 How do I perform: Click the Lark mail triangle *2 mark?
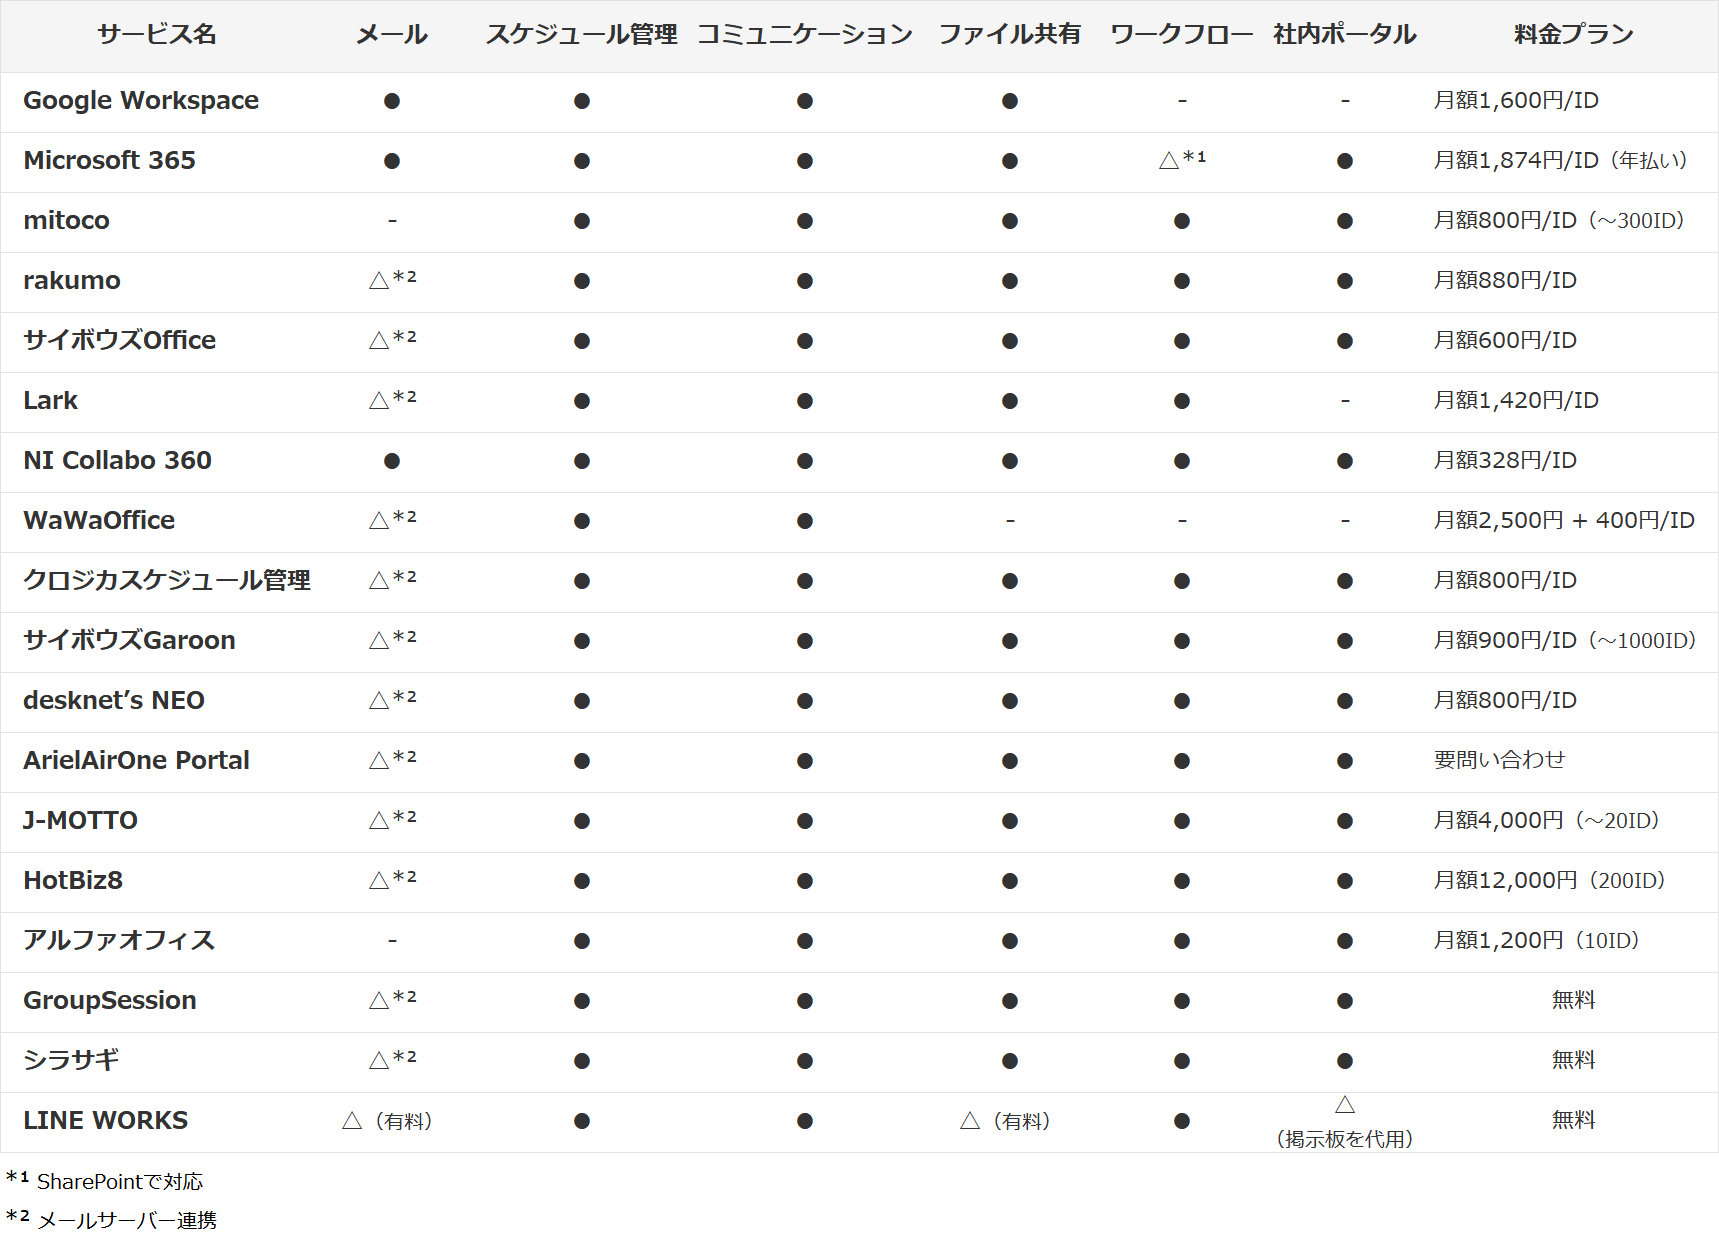pos(392,399)
